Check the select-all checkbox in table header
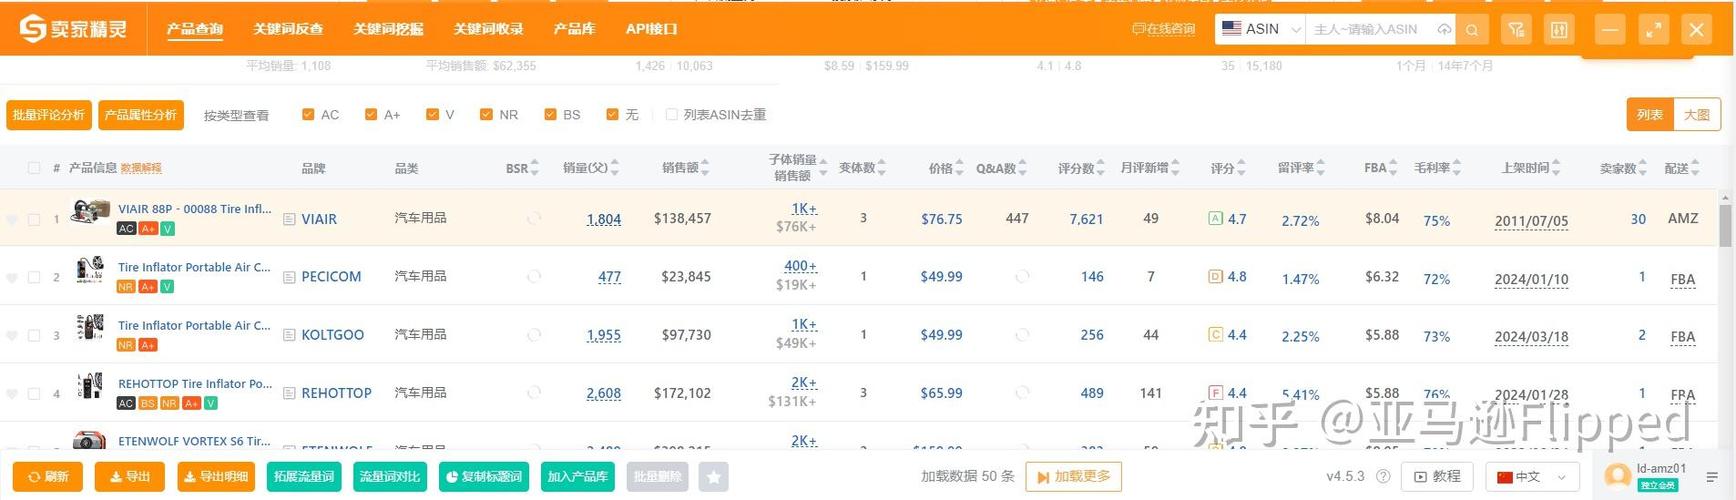Image resolution: width=1736 pixels, height=500 pixels. click(x=34, y=168)
